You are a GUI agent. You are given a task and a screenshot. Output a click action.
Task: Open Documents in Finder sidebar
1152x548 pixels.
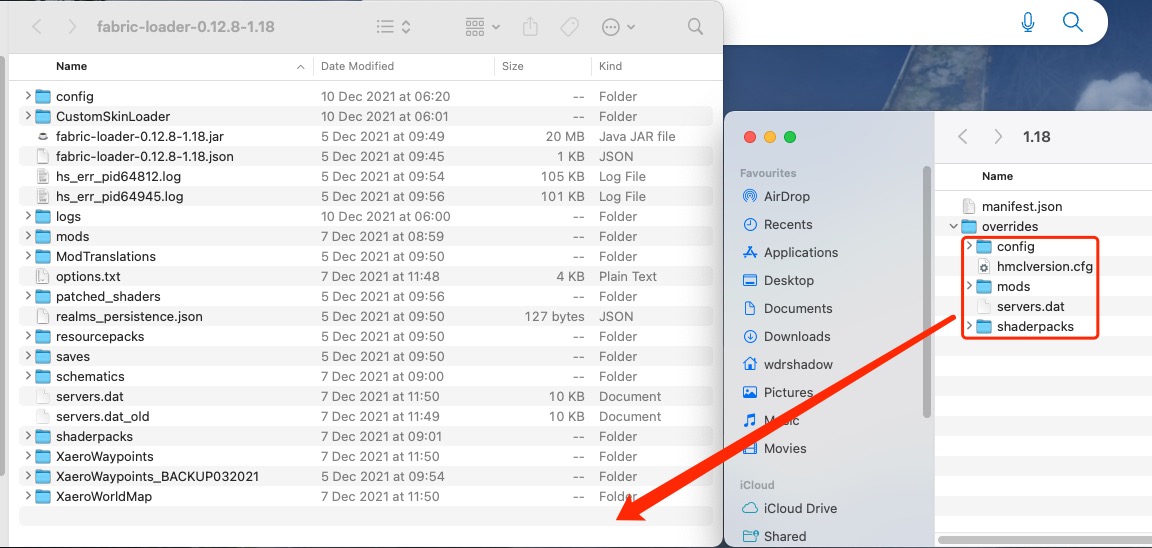pyautogui.click(x=798, y=309)
